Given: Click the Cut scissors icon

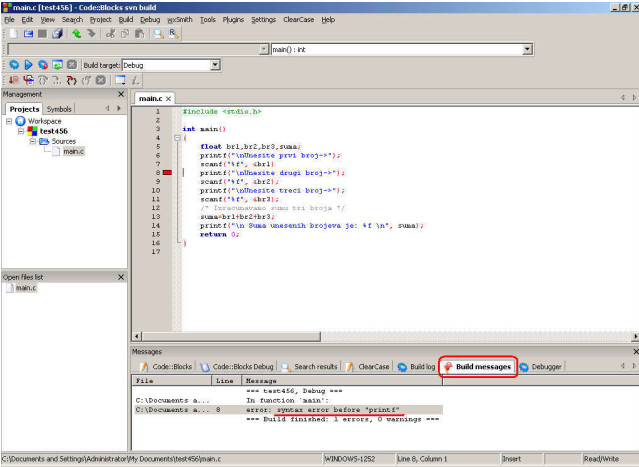Looking at the screenshot, I should pos(110,33).
